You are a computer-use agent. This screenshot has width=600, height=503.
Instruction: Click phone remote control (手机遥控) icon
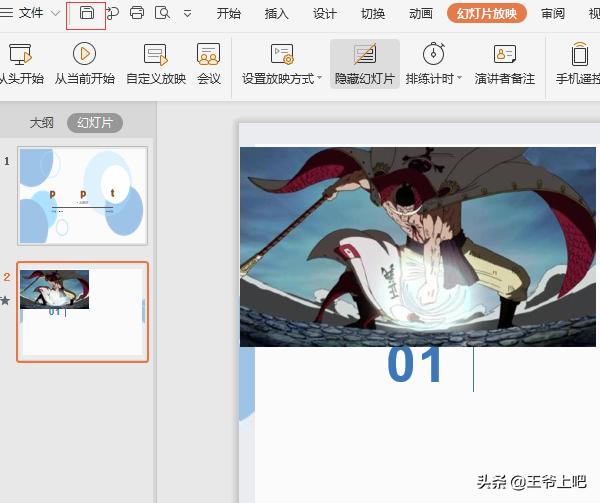578,65
